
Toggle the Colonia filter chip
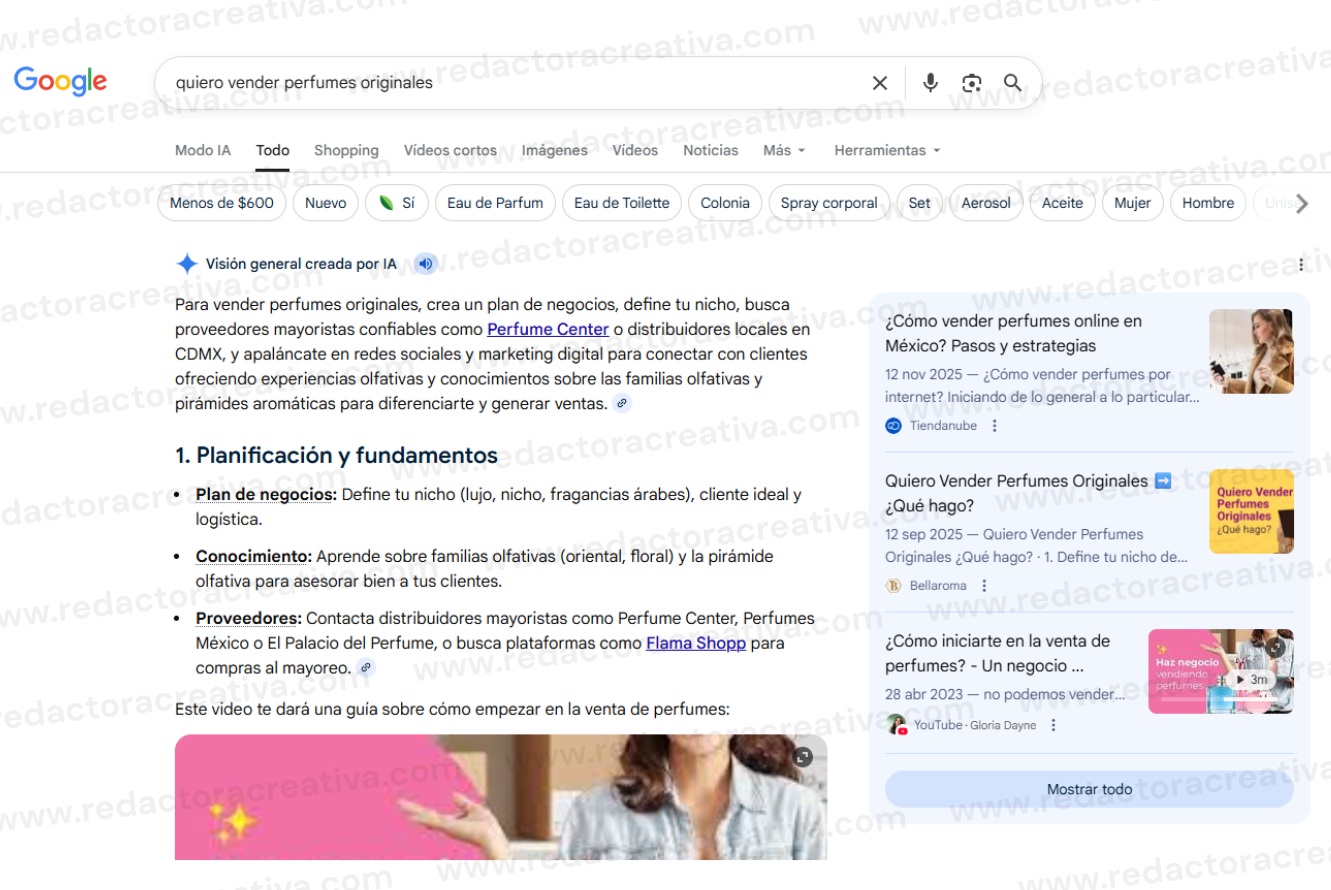click(x=725, y=203)
